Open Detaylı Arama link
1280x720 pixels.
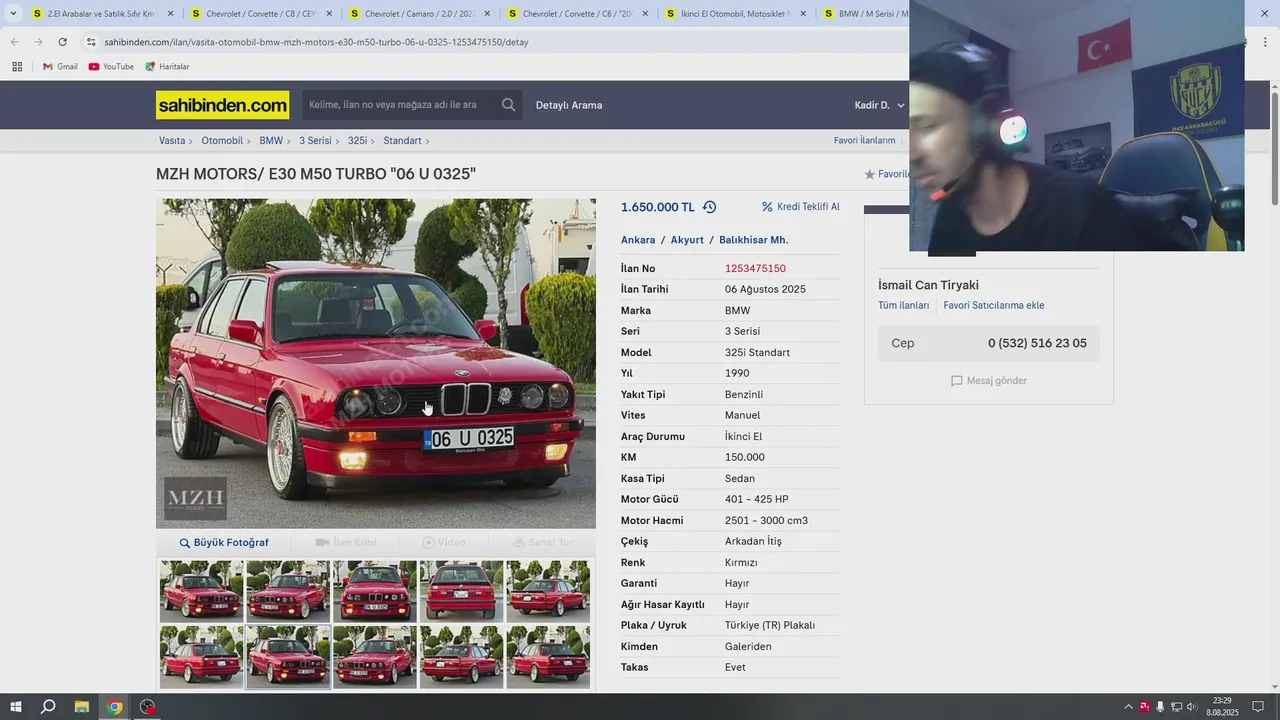[569, 105]
